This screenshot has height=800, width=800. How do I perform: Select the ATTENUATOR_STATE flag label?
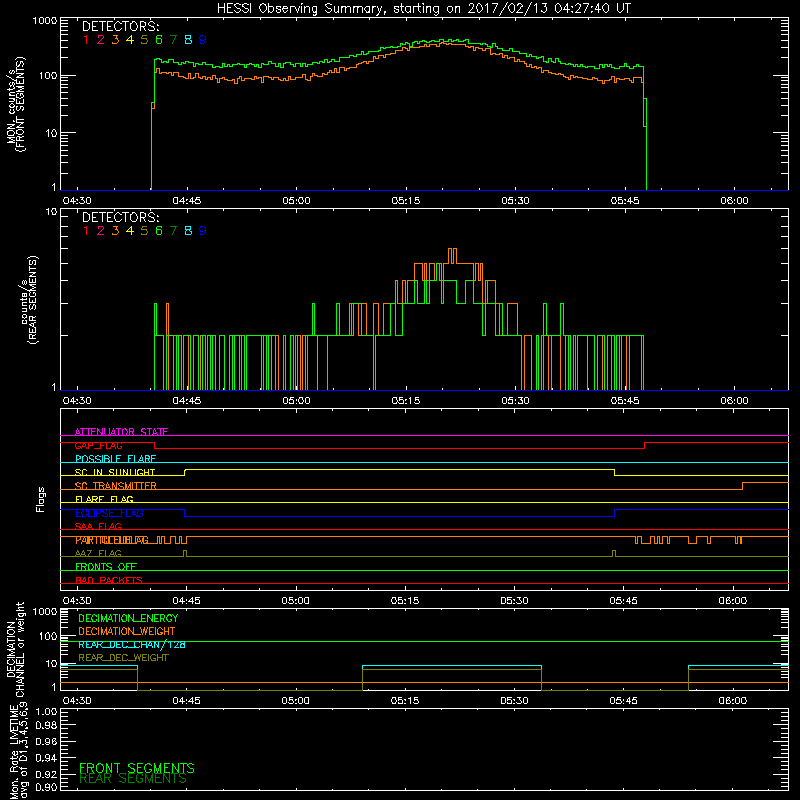click(121, 432)
